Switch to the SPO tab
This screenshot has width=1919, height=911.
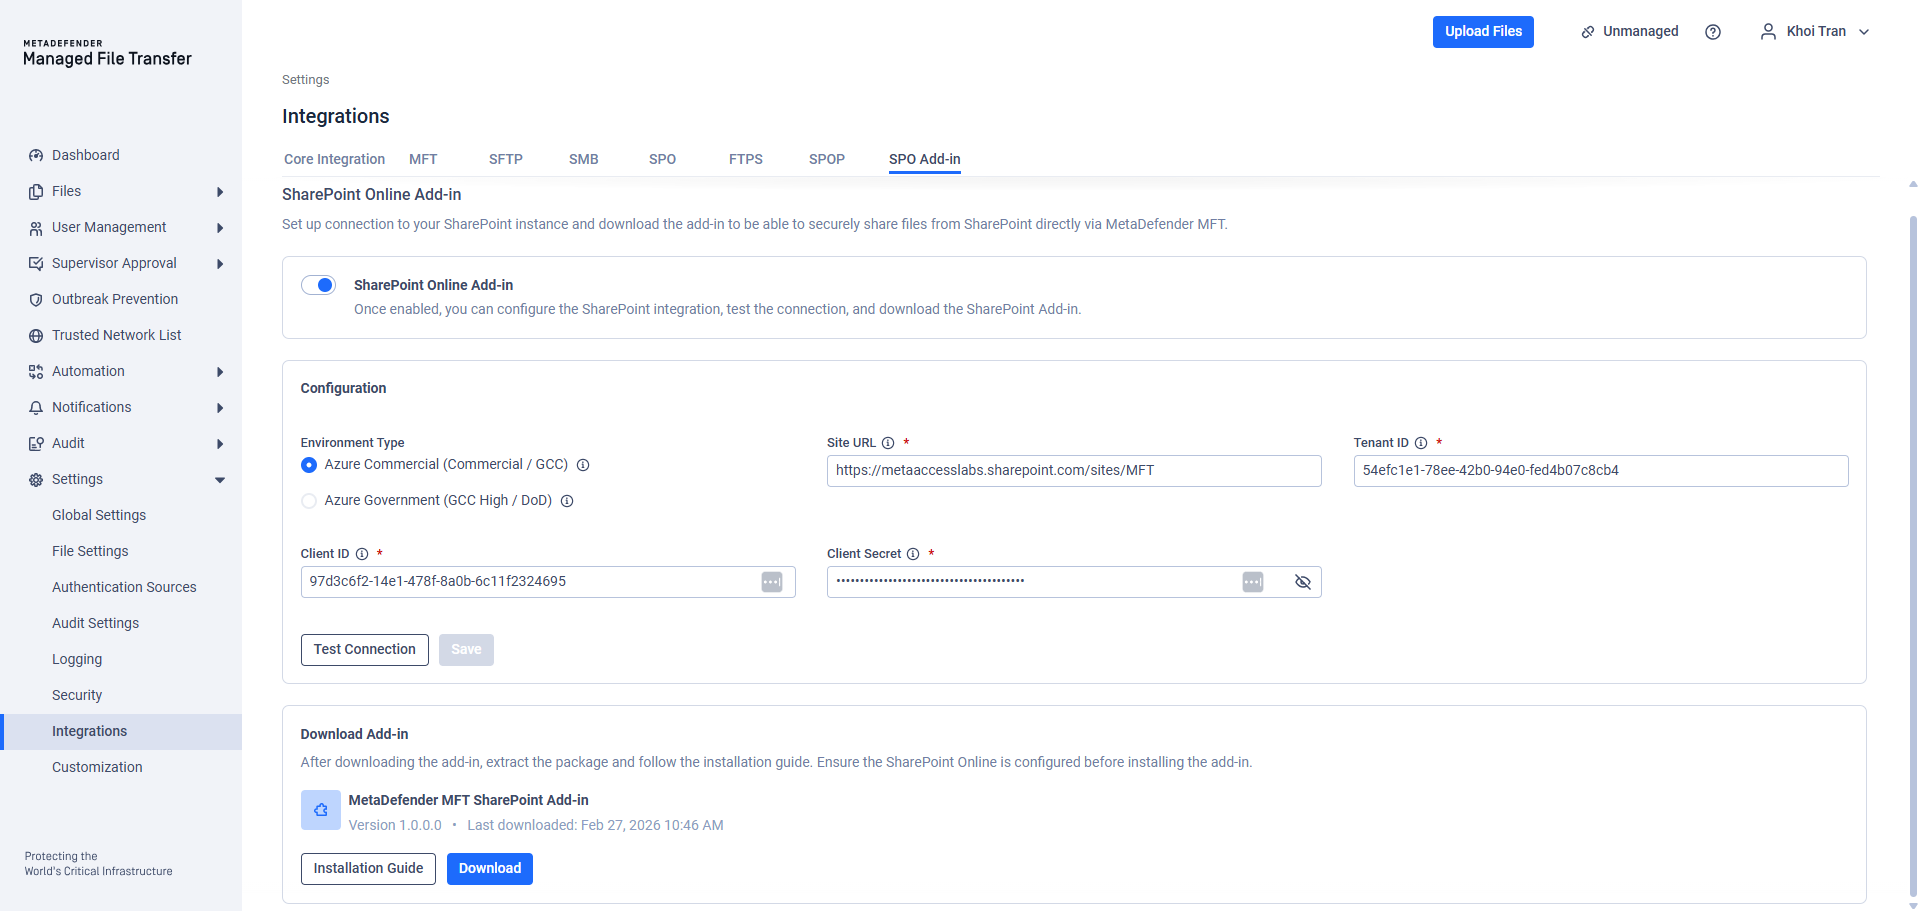pos(662,160)
